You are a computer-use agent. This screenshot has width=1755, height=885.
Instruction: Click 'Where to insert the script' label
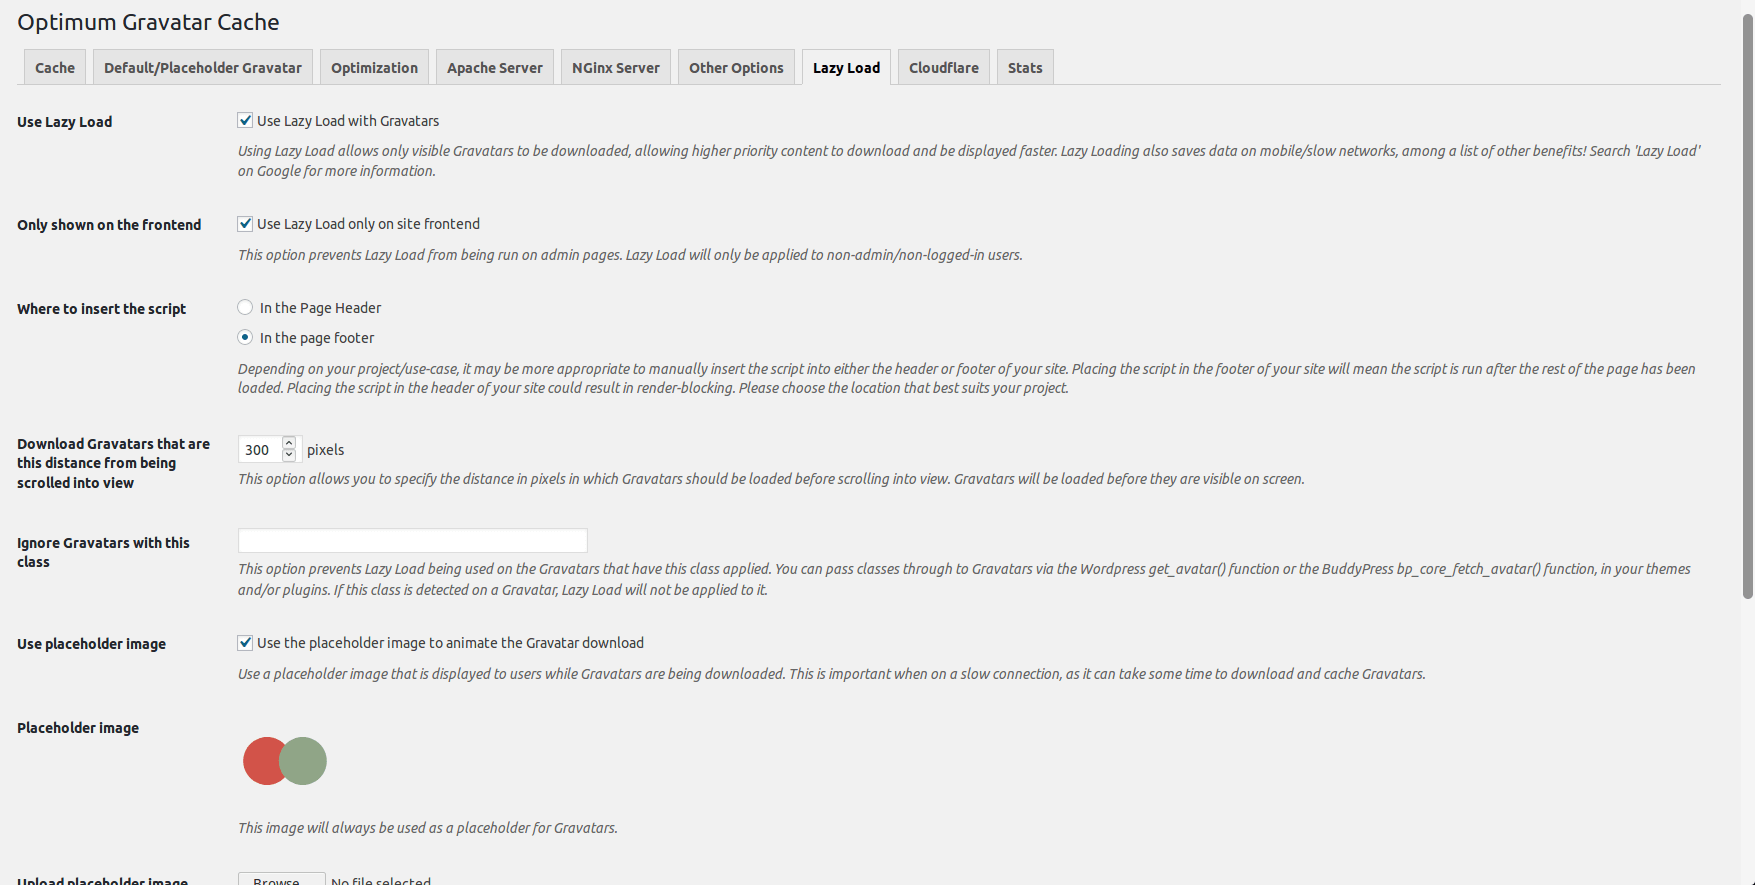[x=101, y=309]
